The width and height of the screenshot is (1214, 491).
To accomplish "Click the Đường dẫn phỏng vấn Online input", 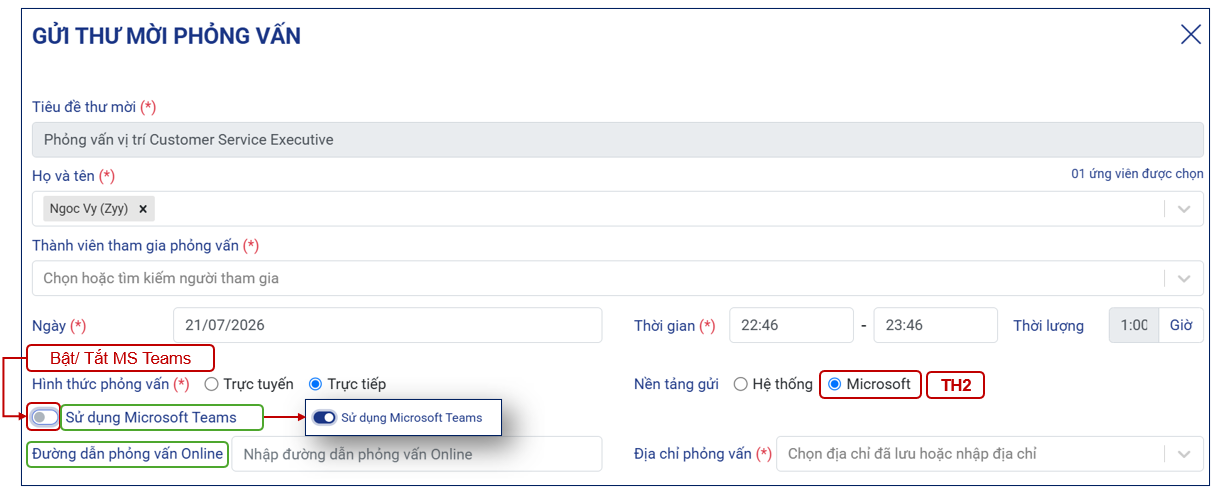I will (417, 454).
